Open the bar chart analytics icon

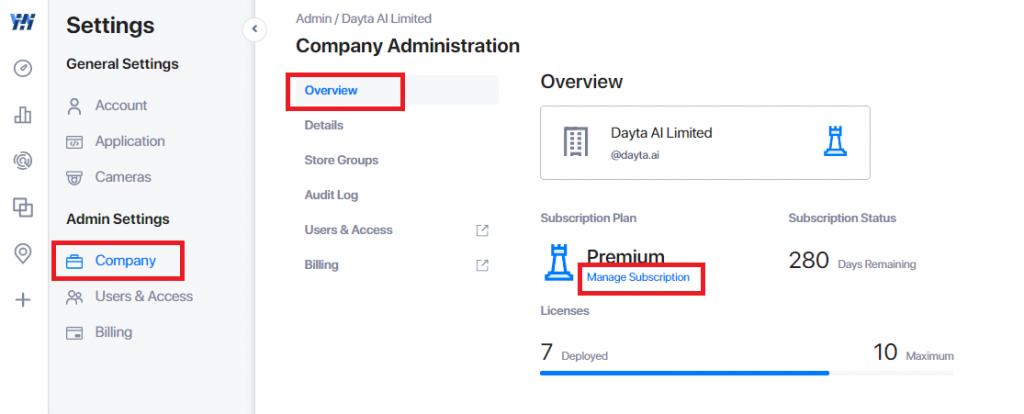(x=23, y=115)
